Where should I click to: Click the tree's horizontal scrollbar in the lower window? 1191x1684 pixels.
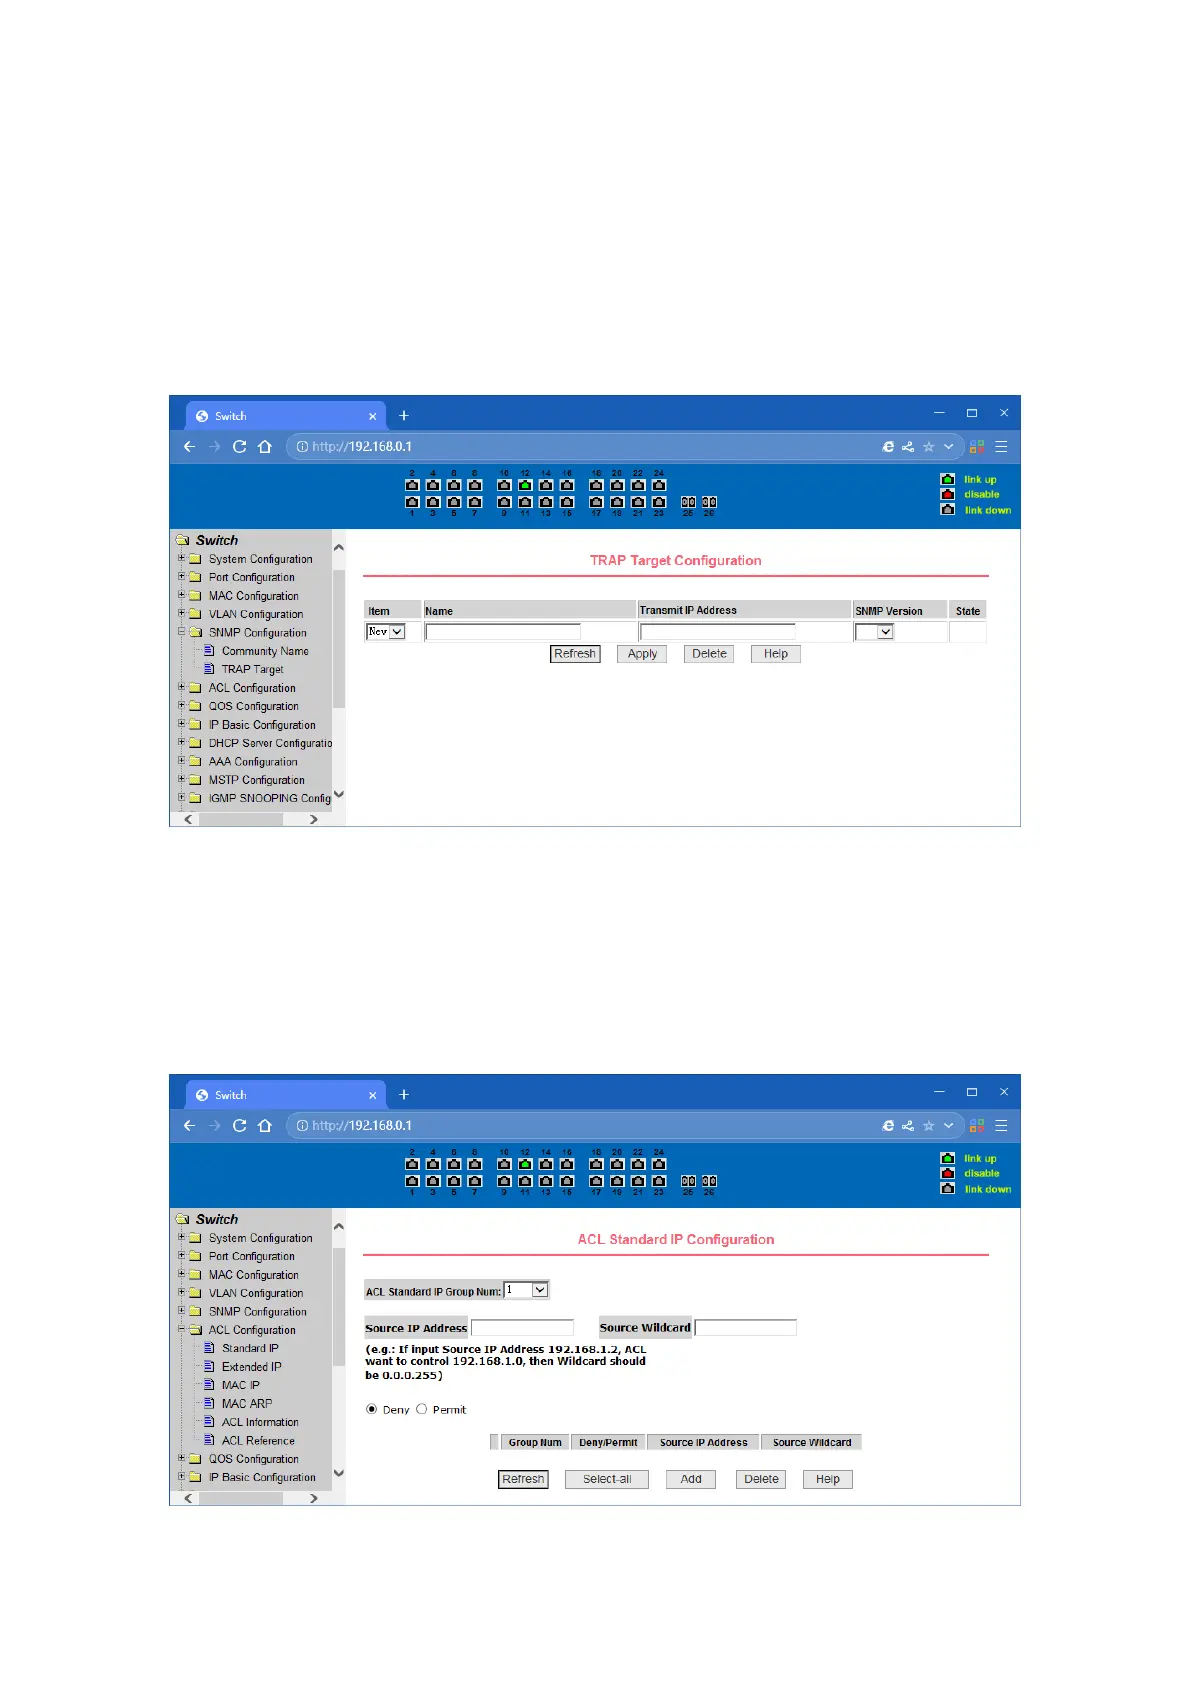pyautogui.click(x=241, y=1498)
